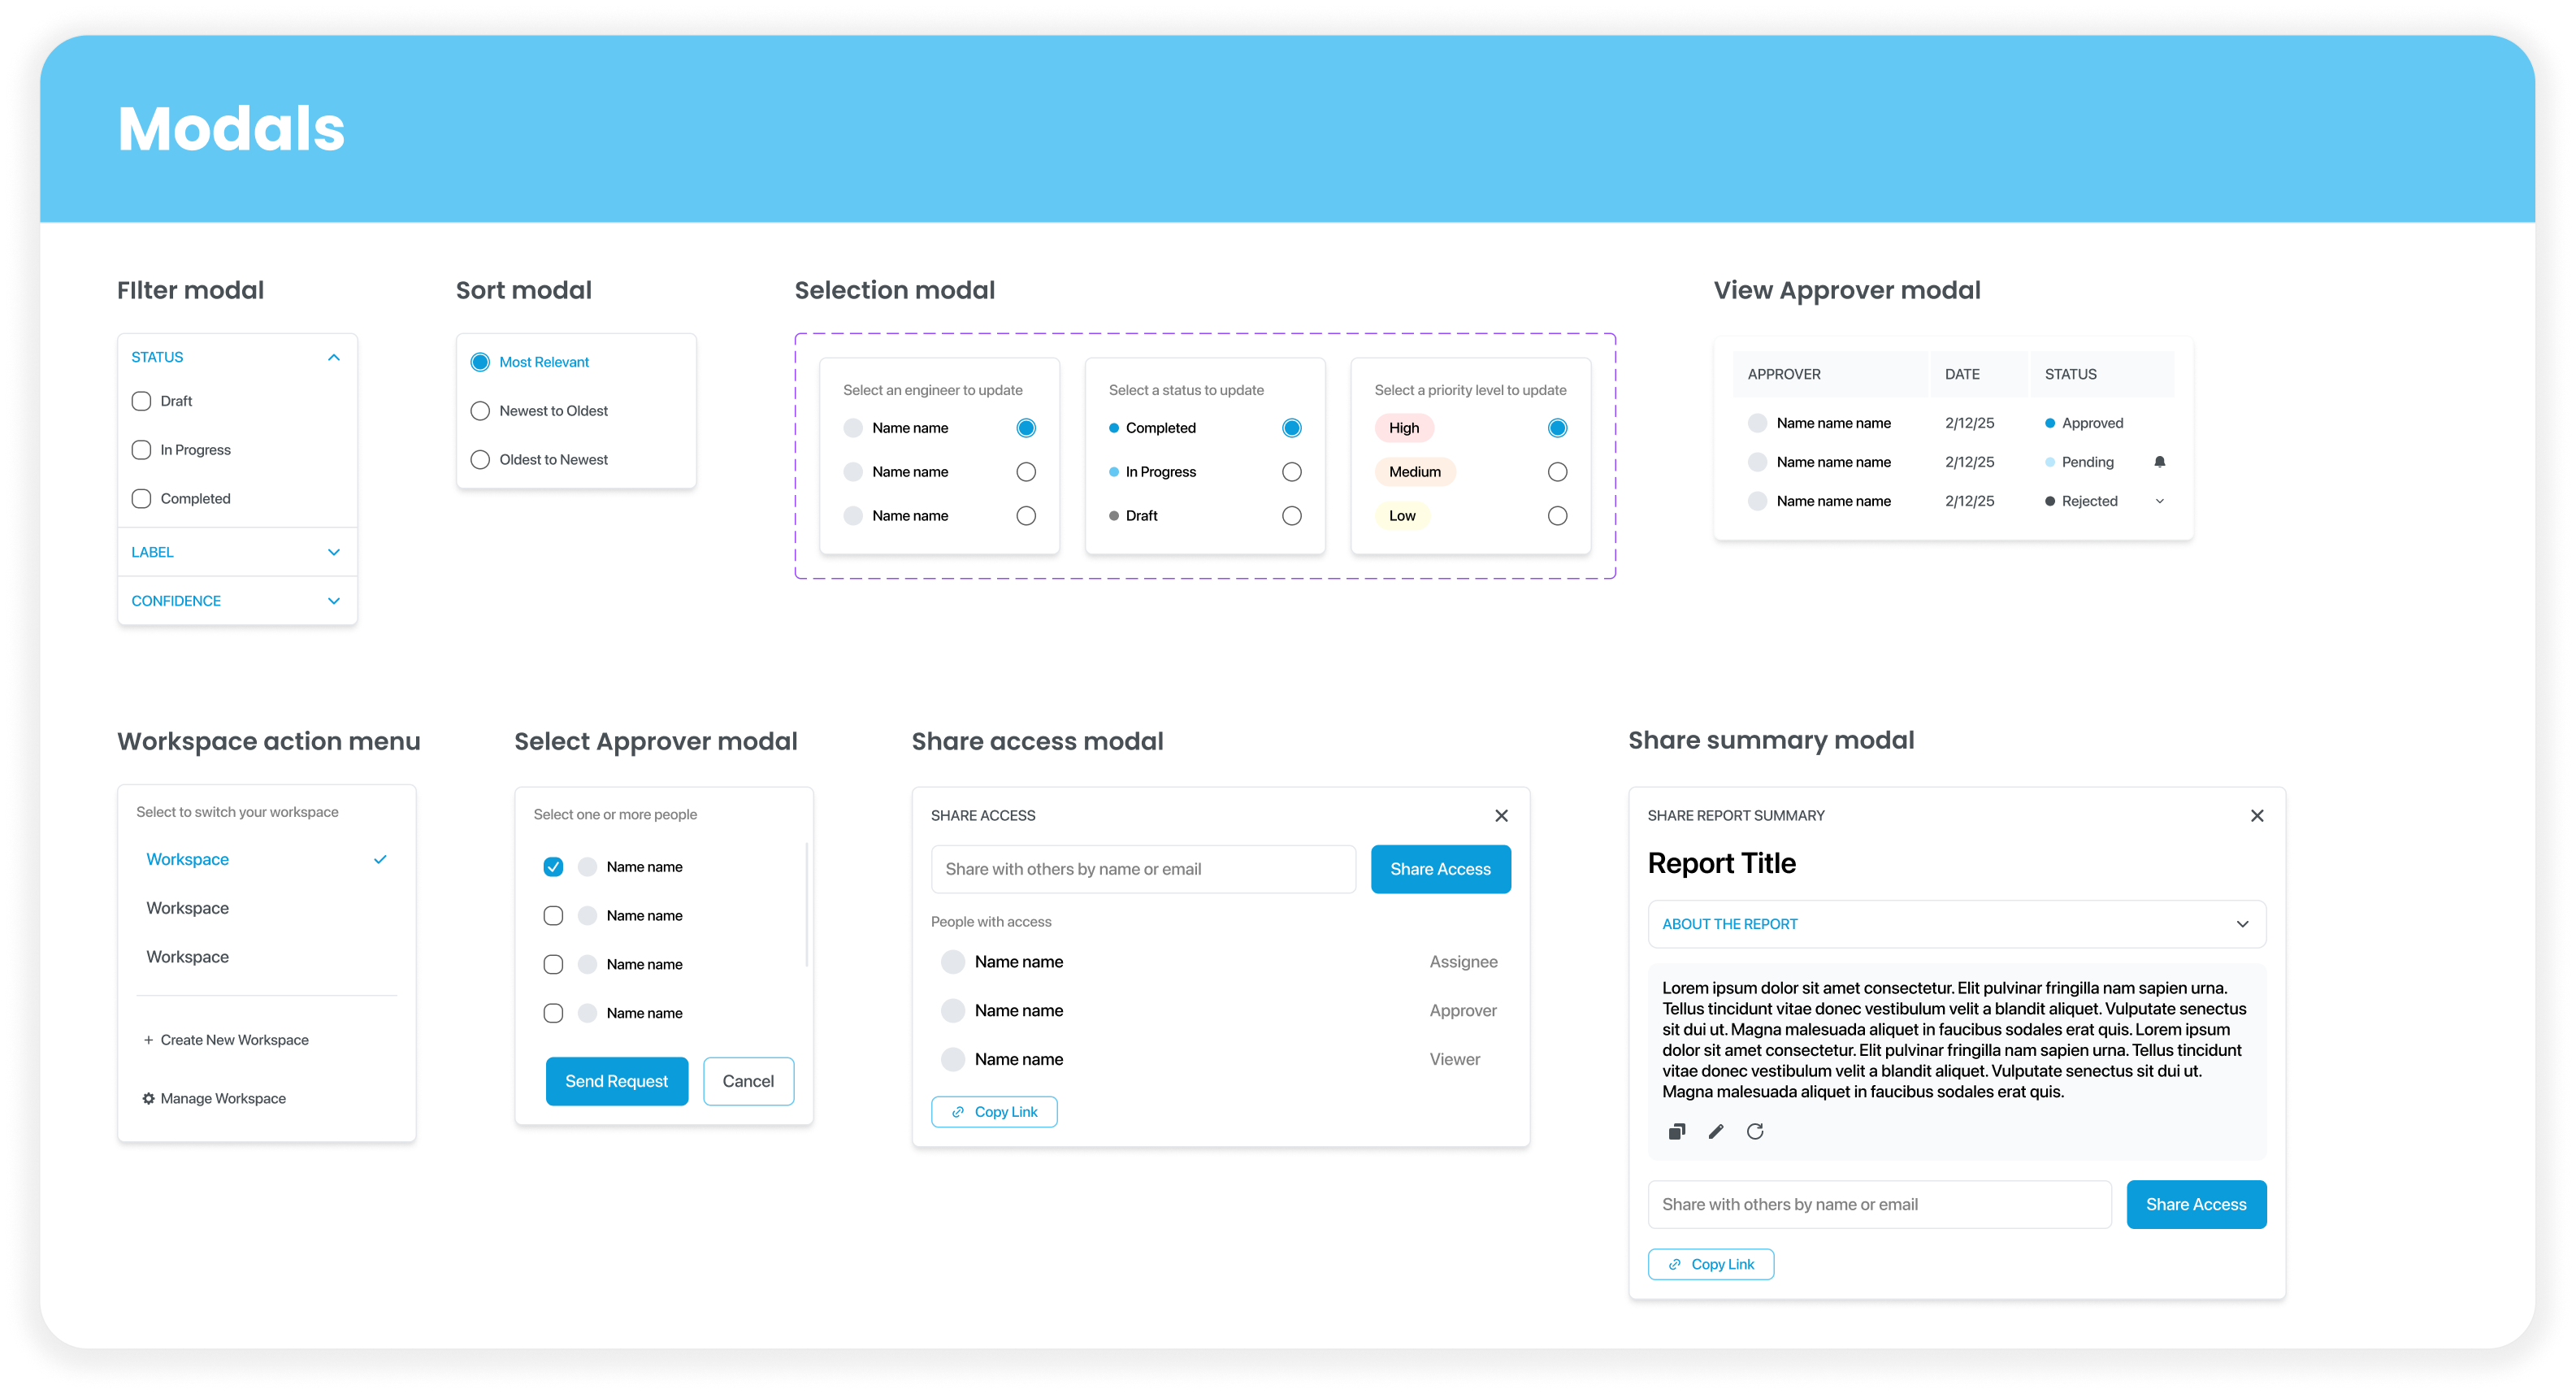
Task: Click the regenerate refresh icon in summary
Action: click(x=1755, y=1131)
